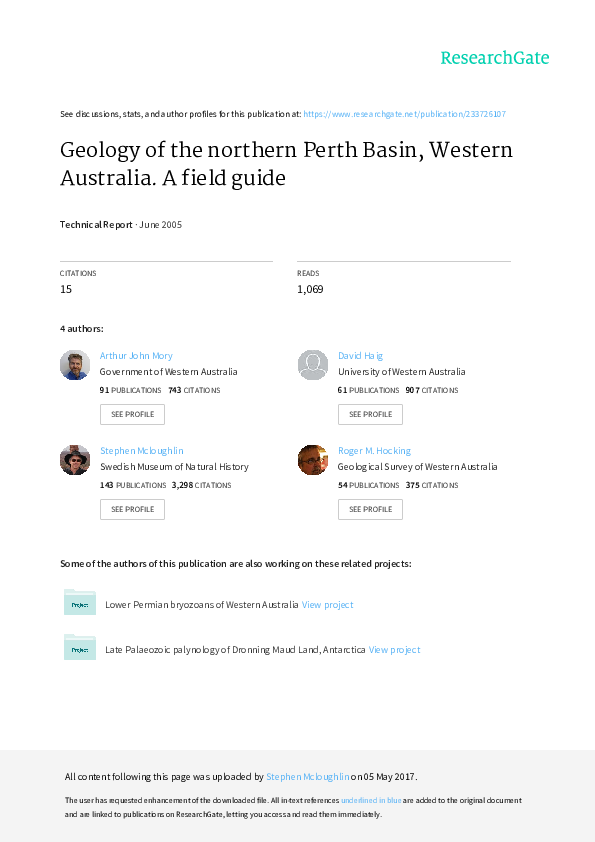The width and height of the screenshot is (595, 842).
Task: Open Arthur John Mory author name link
Action: pyautogui.click(x=136, y=355)
